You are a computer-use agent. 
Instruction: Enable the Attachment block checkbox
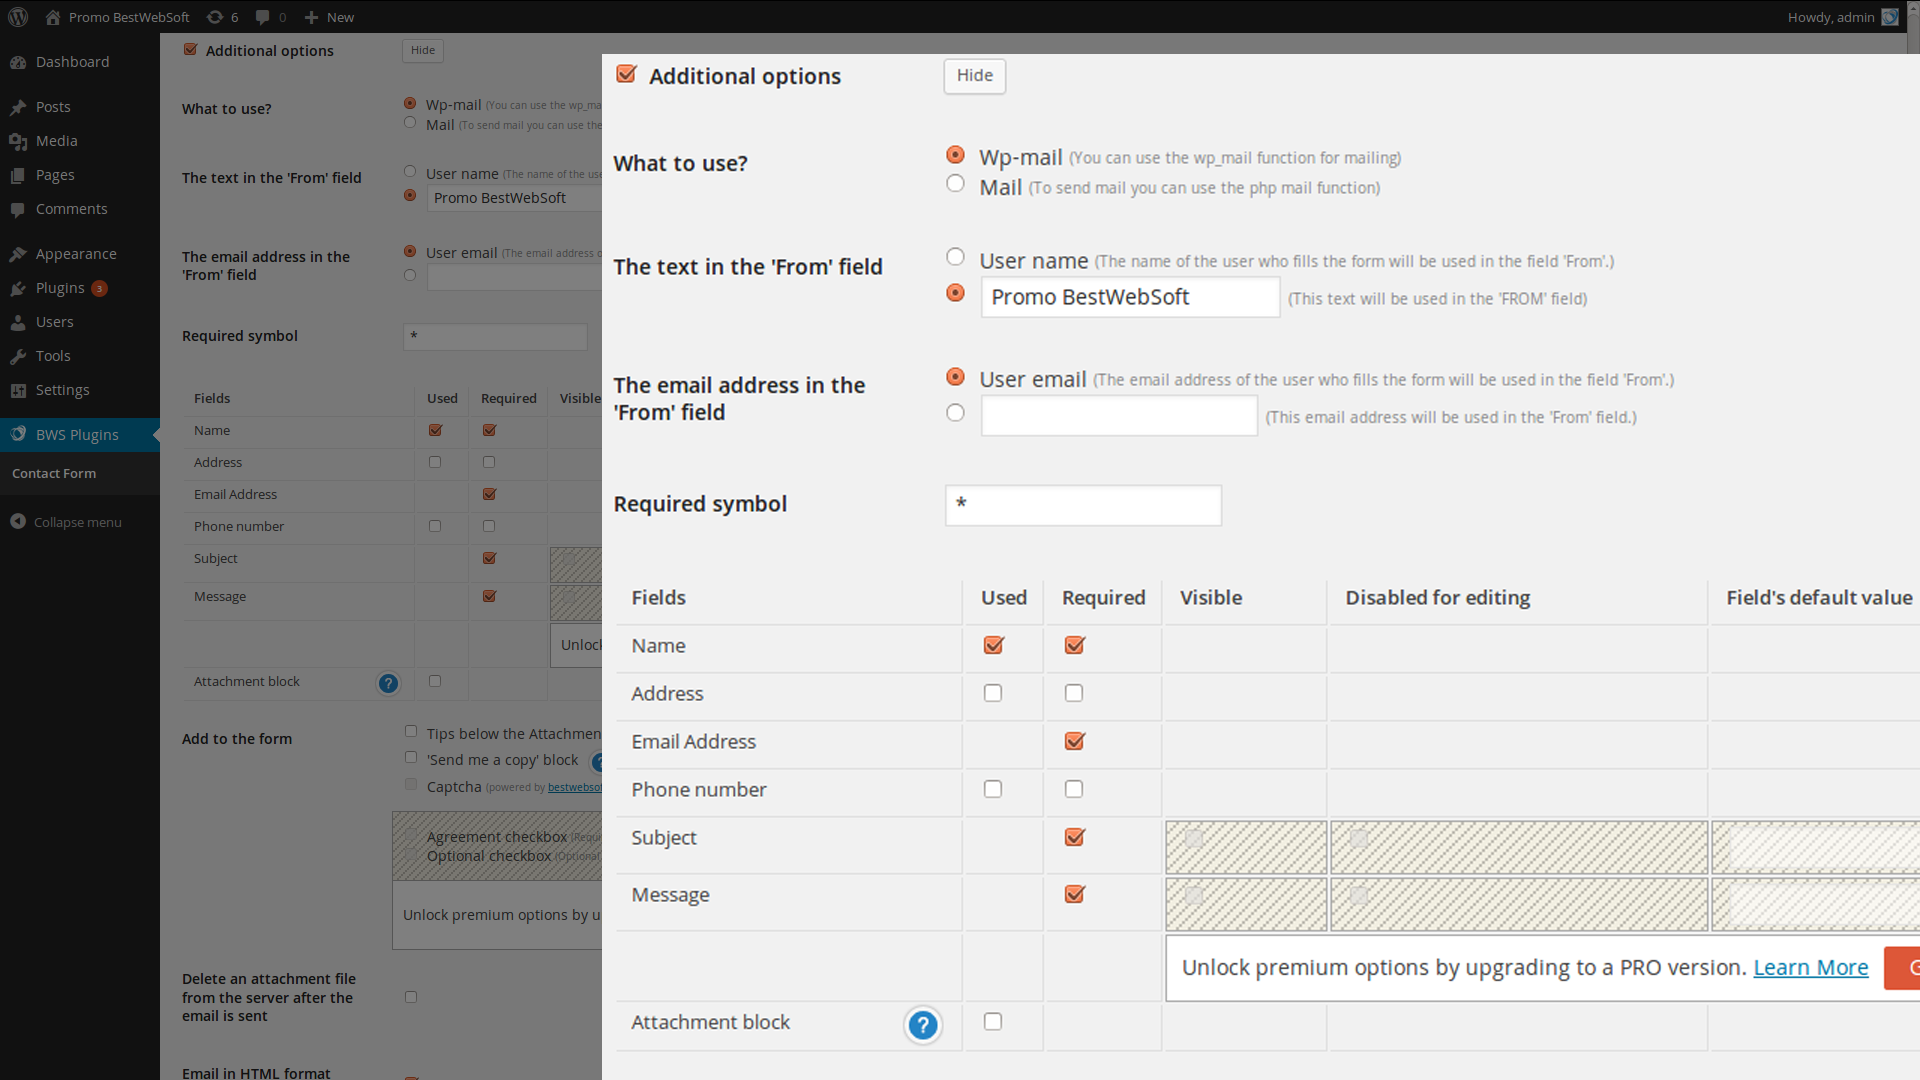pyautogui.click(x=992, y=1021)
